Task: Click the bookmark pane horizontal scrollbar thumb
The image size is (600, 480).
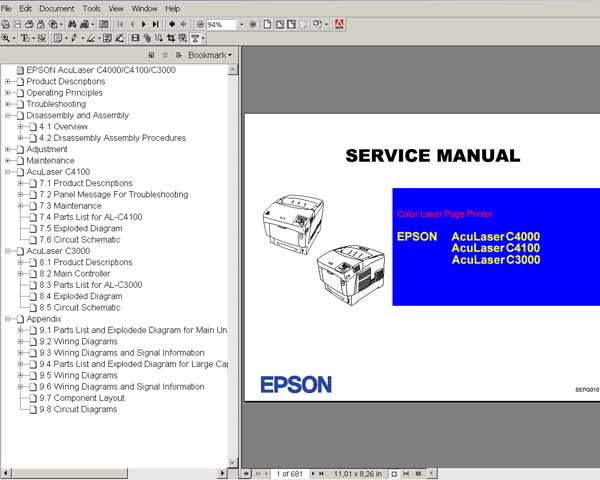Action: pos(69,473)
